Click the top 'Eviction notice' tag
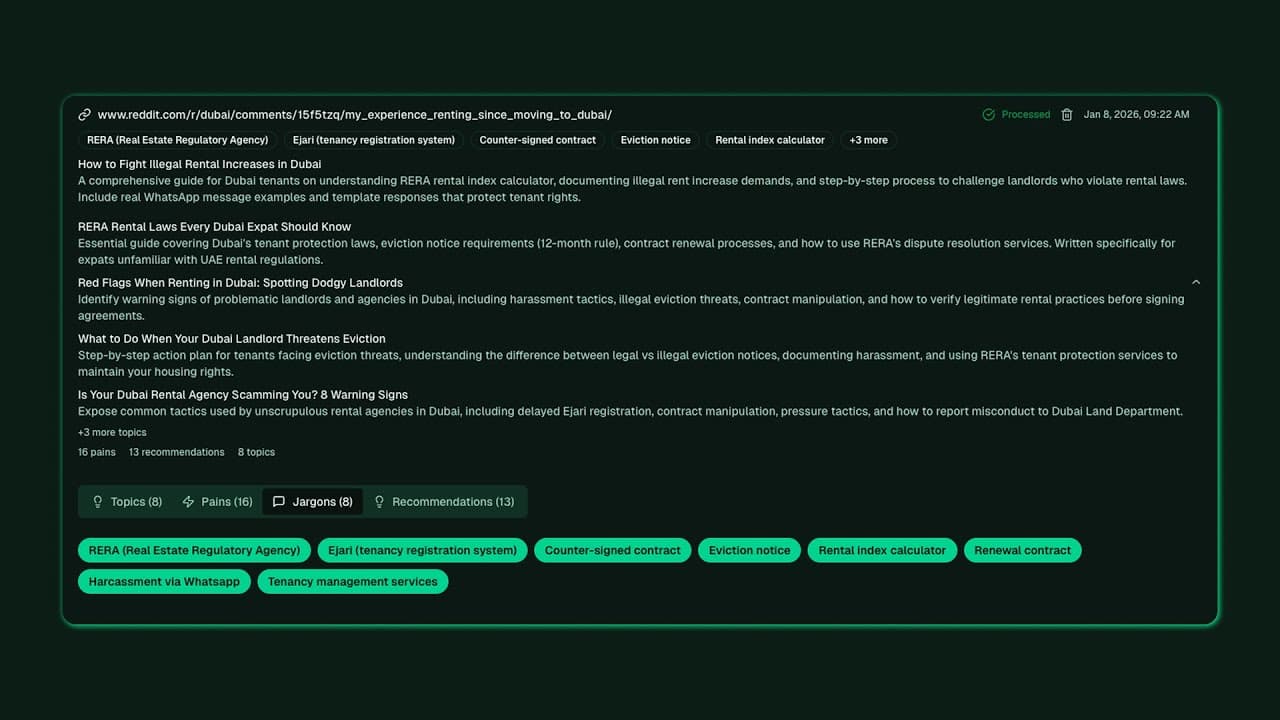This screenshot has width=1280, height=720. pos(656,140)
